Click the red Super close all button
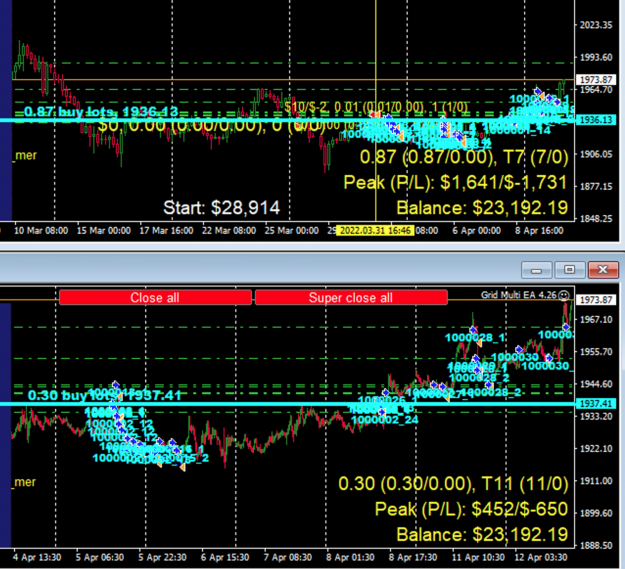 (x=351, y=298)
